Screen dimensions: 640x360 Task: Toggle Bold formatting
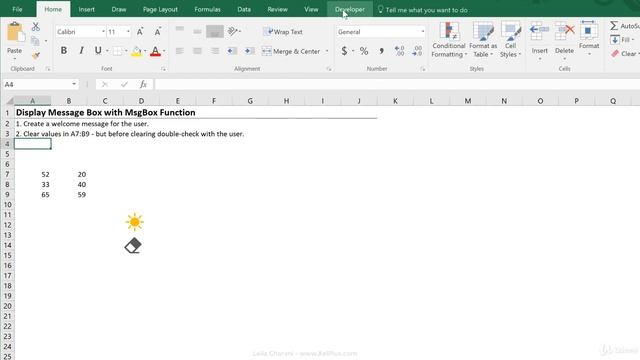pyautogui.click(x=64, y=51)
